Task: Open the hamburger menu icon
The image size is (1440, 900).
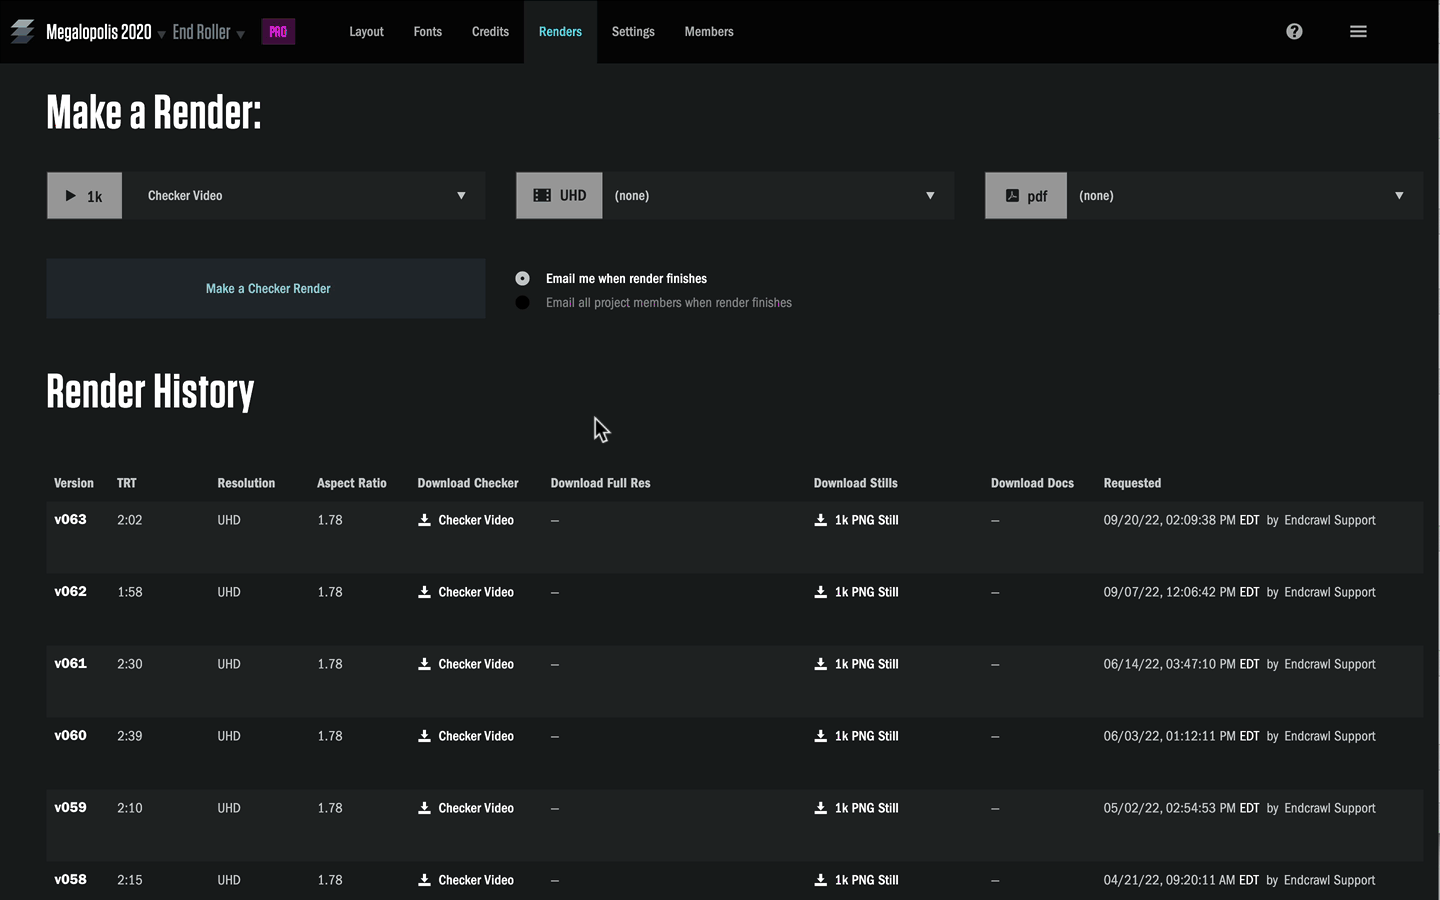Action: pyautogui.click(x=1358, y=31)
